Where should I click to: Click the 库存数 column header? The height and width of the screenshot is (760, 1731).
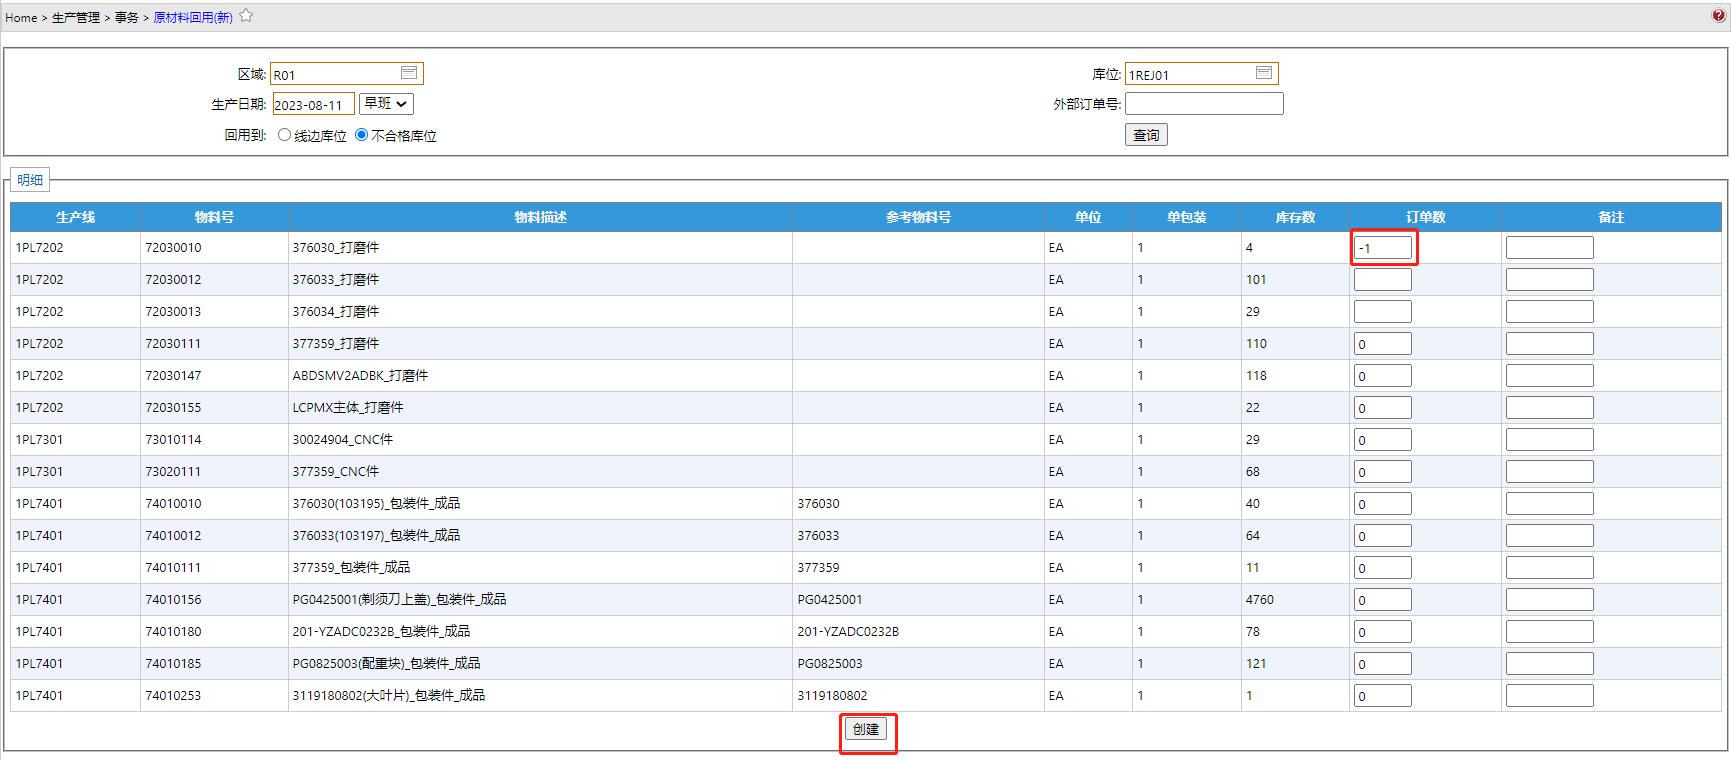[x=1295, y=217]
